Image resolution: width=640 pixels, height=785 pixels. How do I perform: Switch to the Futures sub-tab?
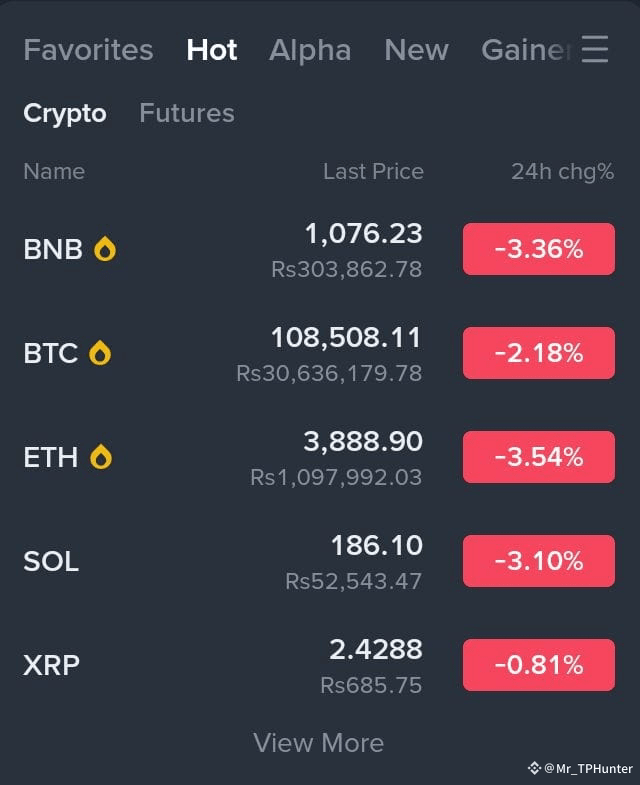pyautogui.click(x=187, y=113)
